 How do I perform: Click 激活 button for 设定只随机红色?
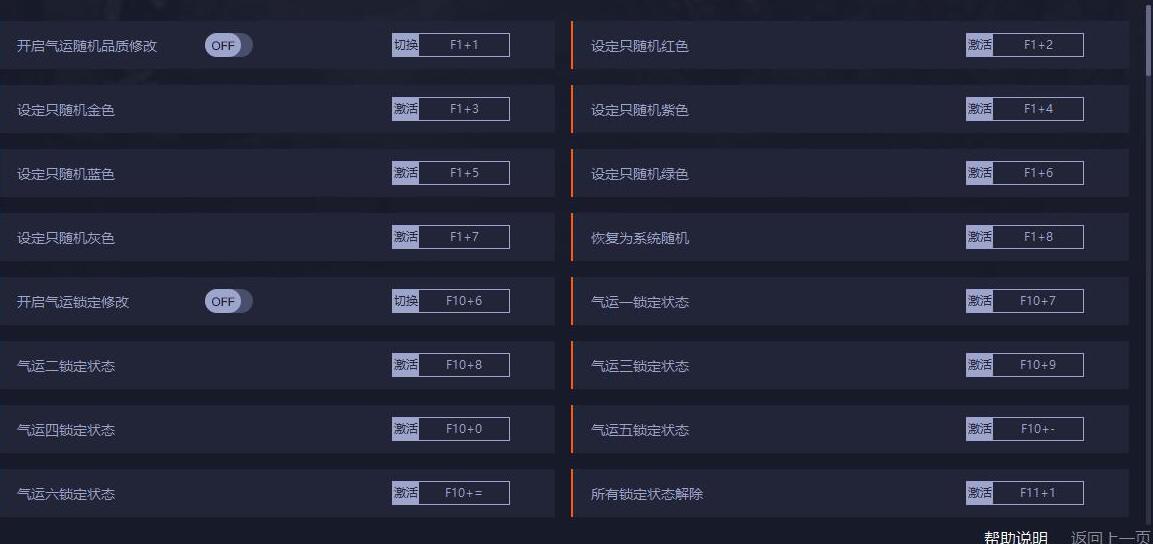click(x=979, y=45)
